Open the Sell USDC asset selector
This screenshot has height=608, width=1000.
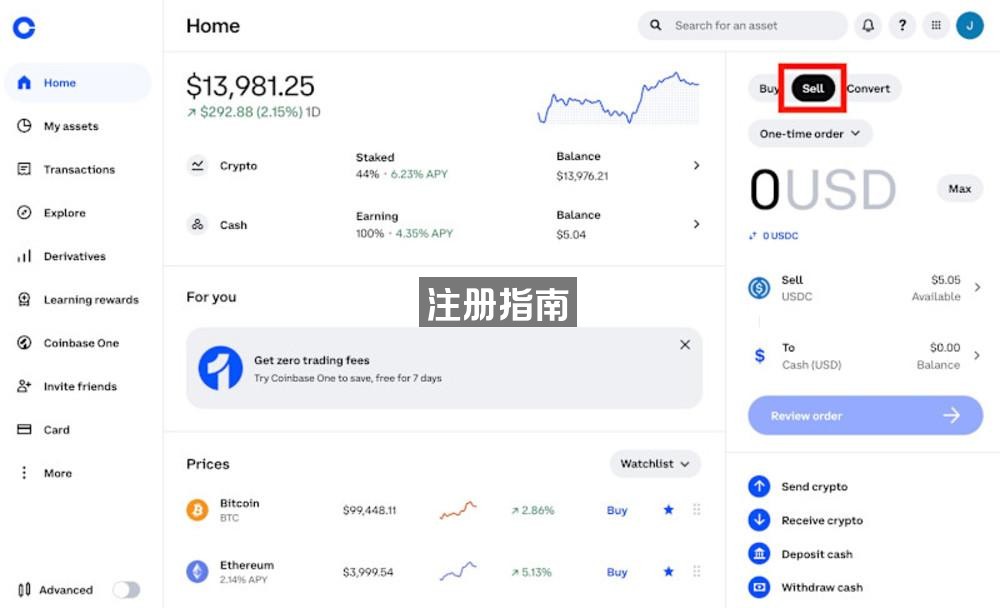click(x=865, y=288)
